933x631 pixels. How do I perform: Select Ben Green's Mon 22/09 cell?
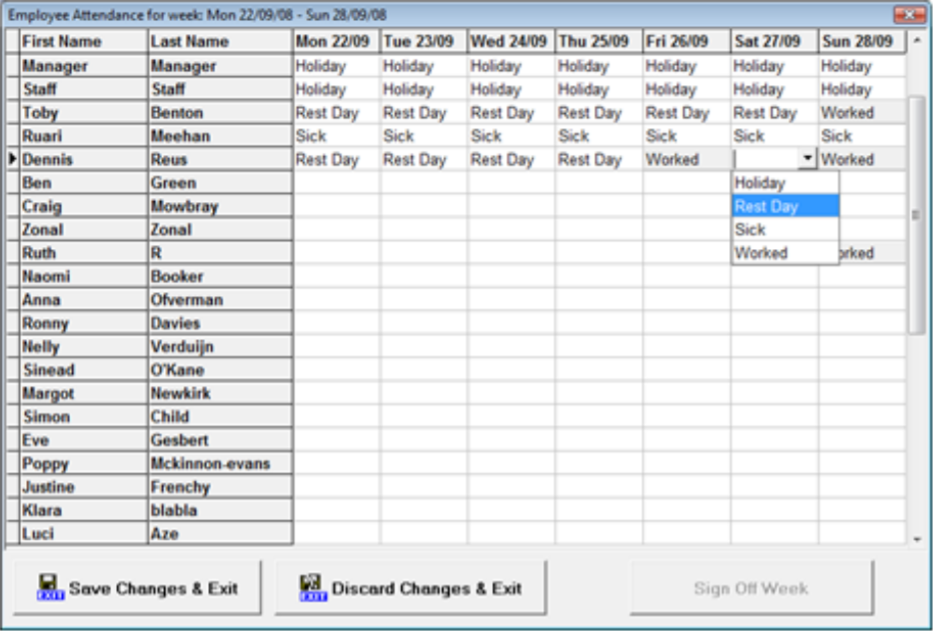click(x=336, y=183)
